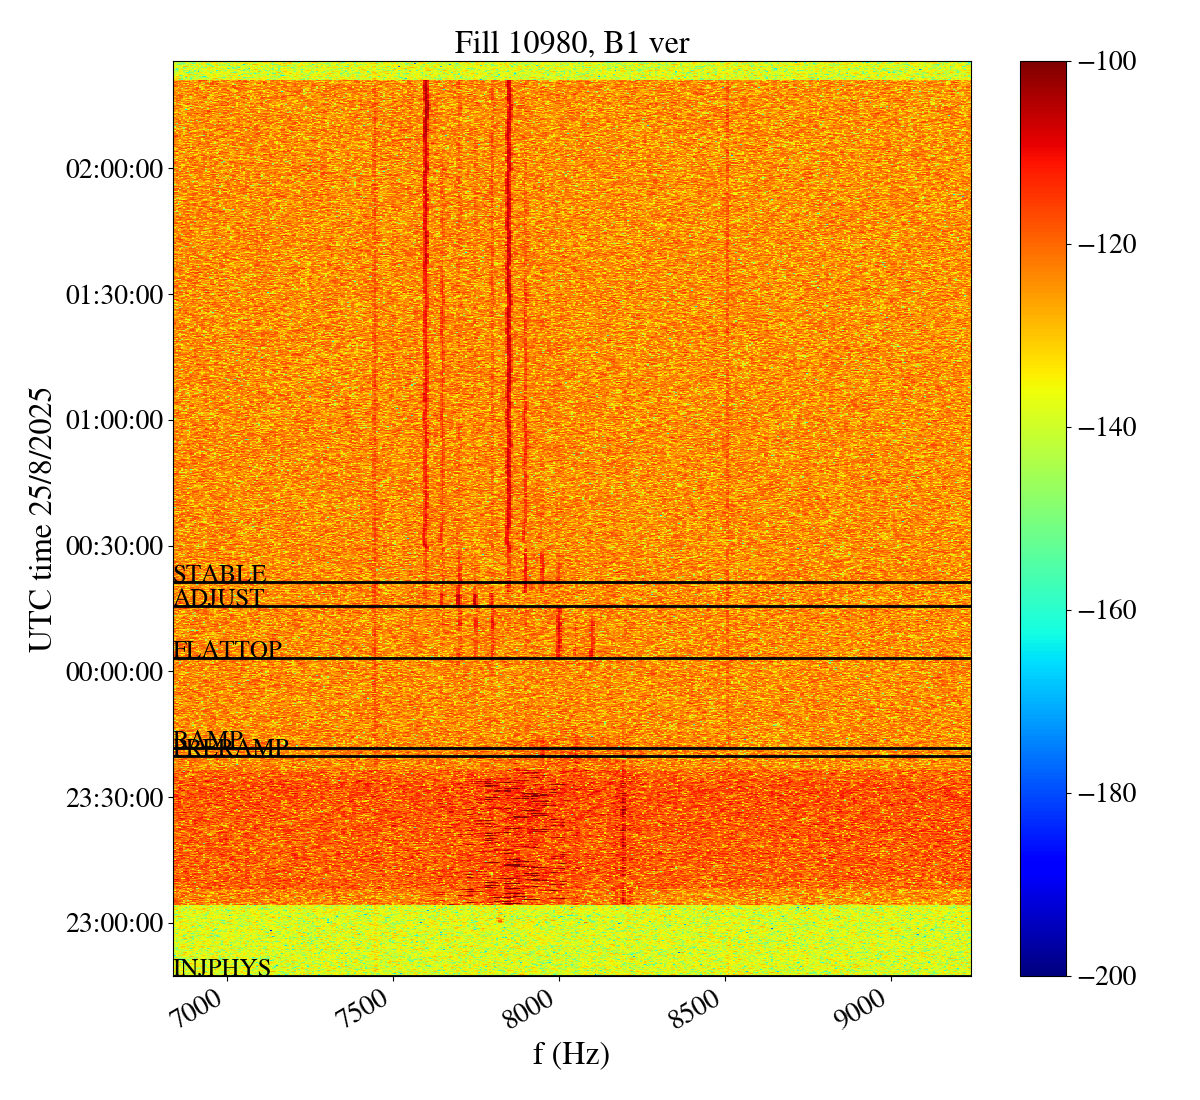Image resolution: width=1200 pixels, height=1100 pixels.
Task: Select the INJPHYS label at the plot bottom
Action: [222, 967]
